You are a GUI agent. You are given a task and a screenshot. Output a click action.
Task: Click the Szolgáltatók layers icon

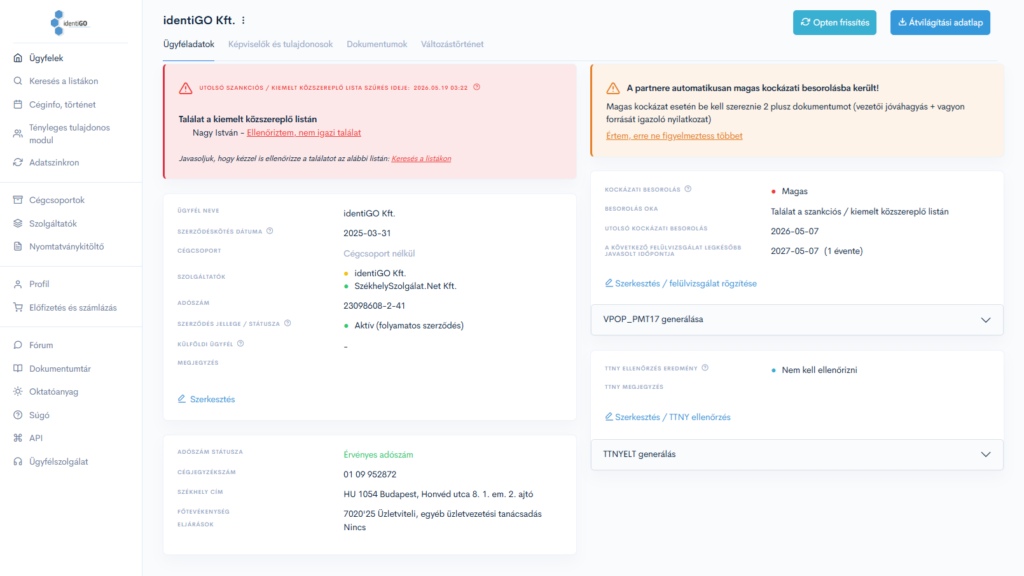[18, 223]
